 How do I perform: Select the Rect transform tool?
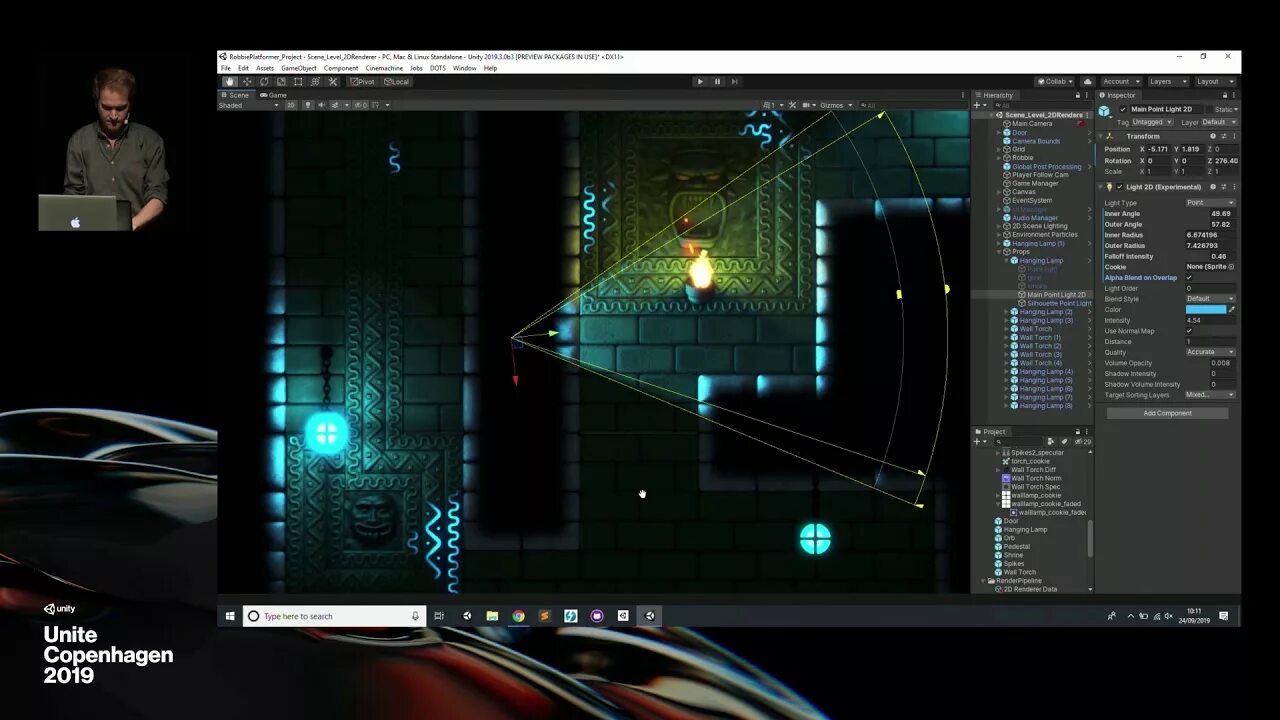click(298, 82)
